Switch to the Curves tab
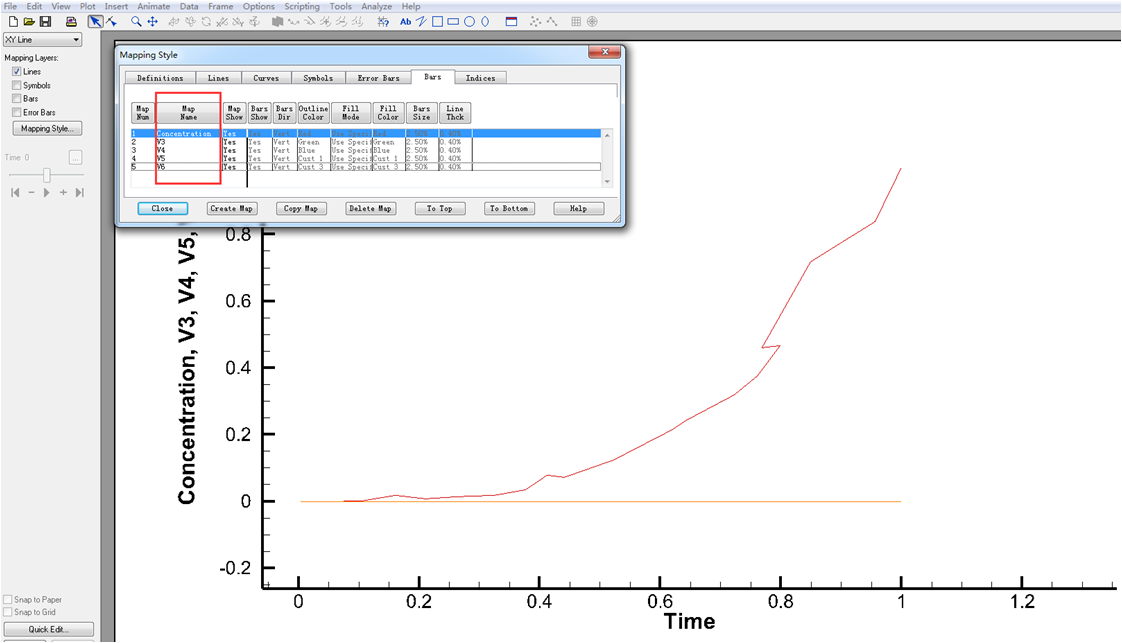The height and width of the screenshot is (643, 1122). pos(266,78)
